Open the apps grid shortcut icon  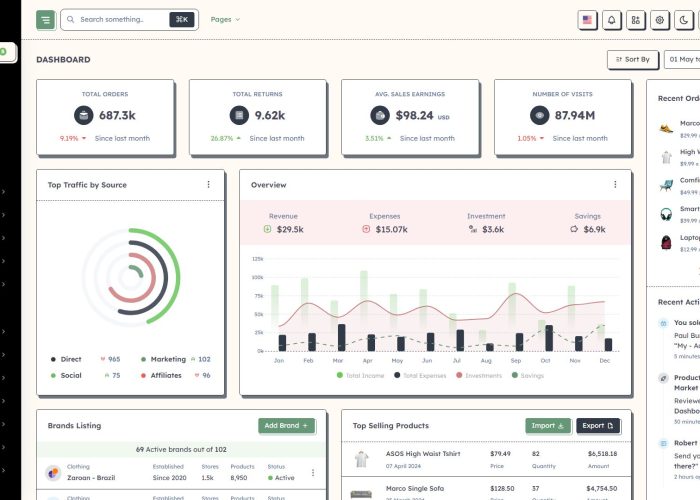pyautogui.click(x=635, y=20)
